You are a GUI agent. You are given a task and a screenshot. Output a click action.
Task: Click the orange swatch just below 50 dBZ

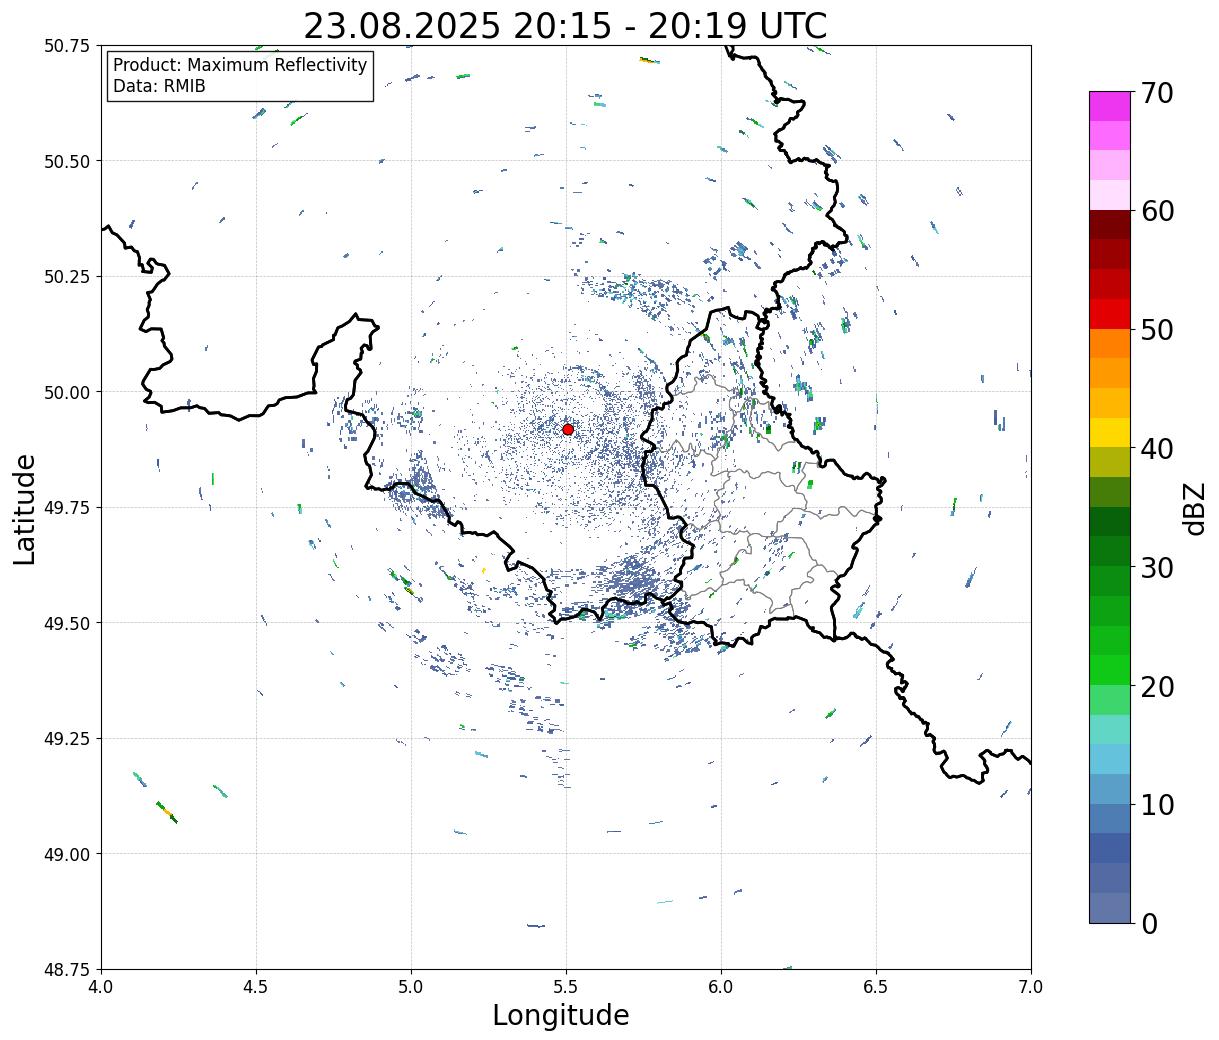(1110, 343)
